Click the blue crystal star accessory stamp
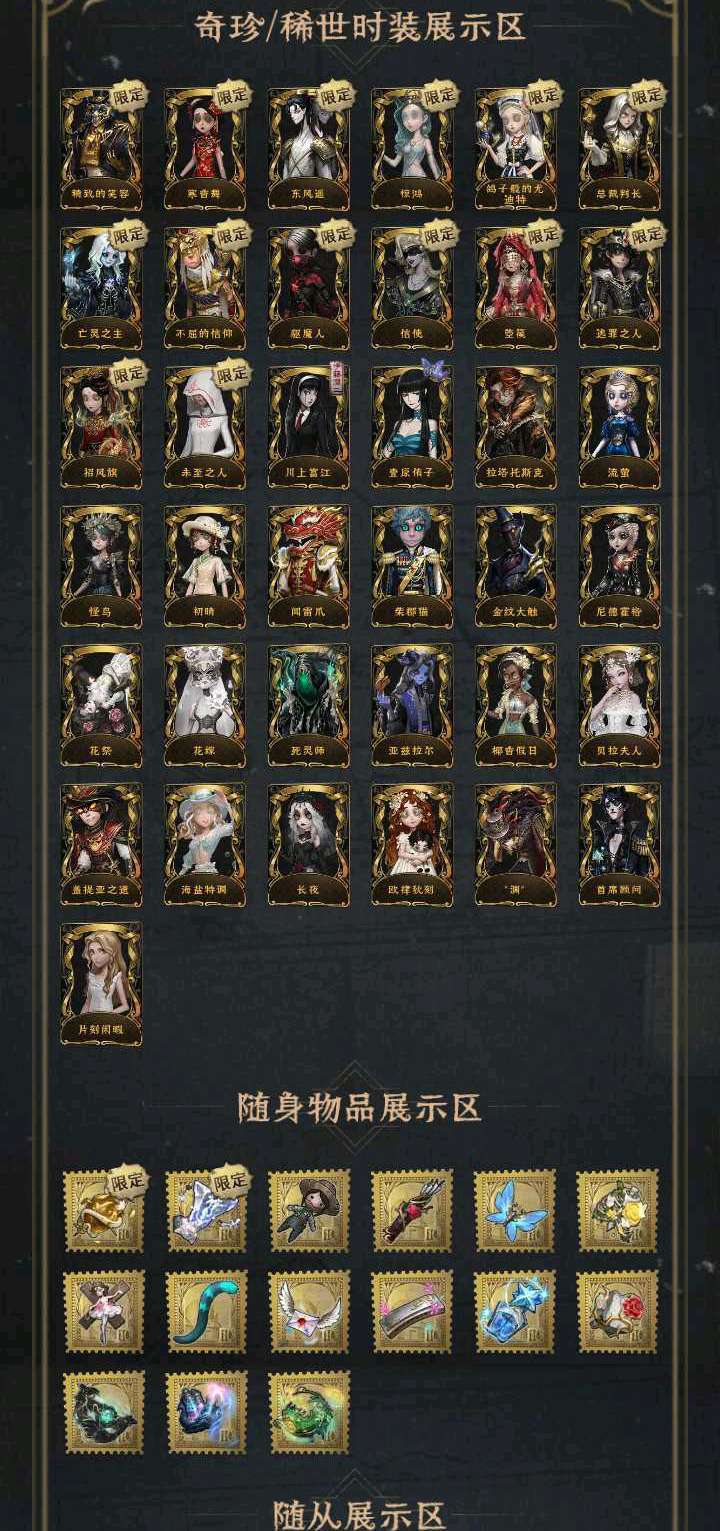Viewport: 720px width, 1531px height. click(516, 1311)
